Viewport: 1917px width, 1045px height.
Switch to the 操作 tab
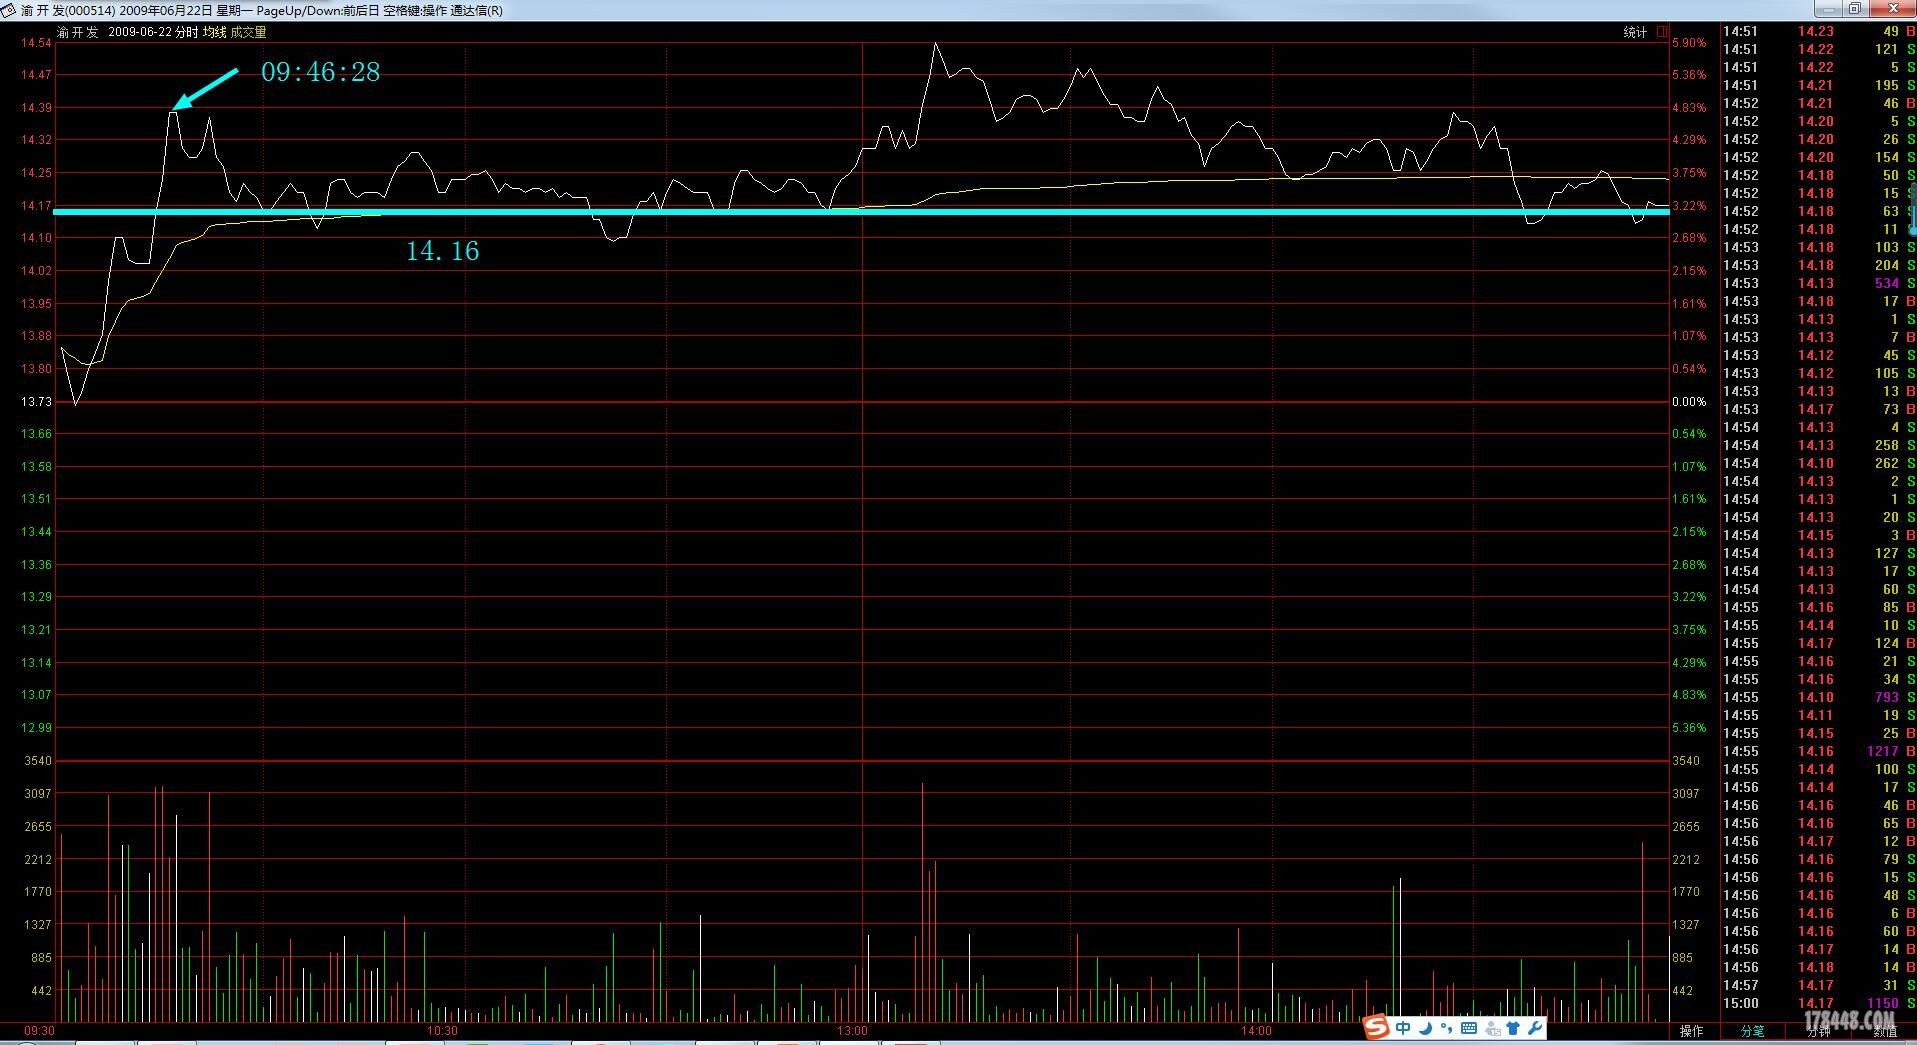pyautogui.click(x=1691, y=1031)
